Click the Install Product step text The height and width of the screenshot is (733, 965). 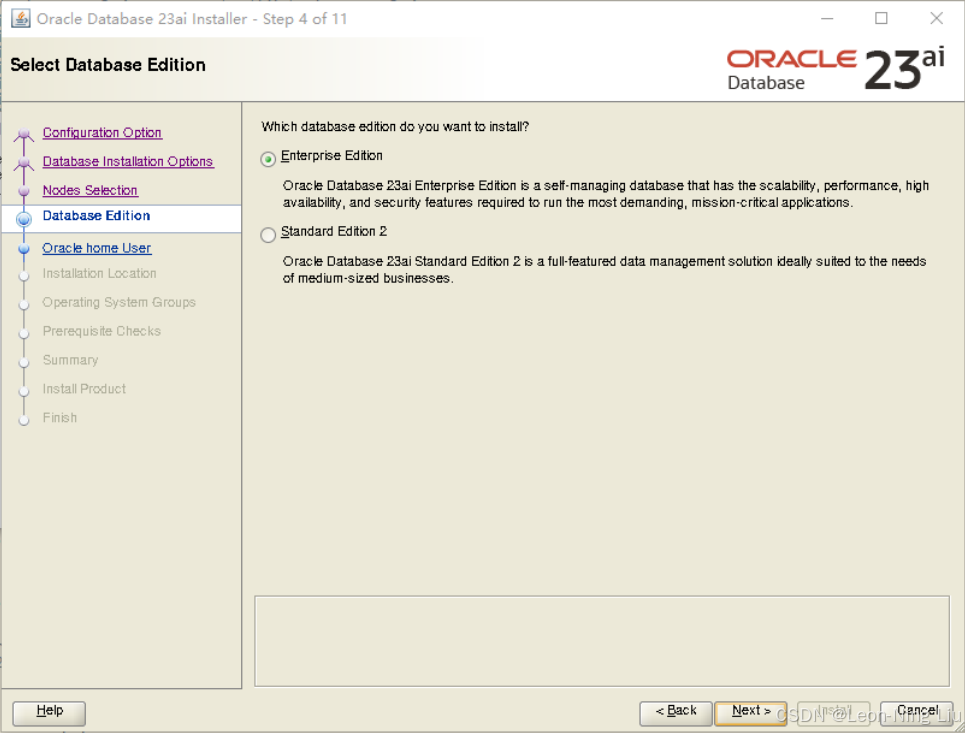click(x=84, y=389)
